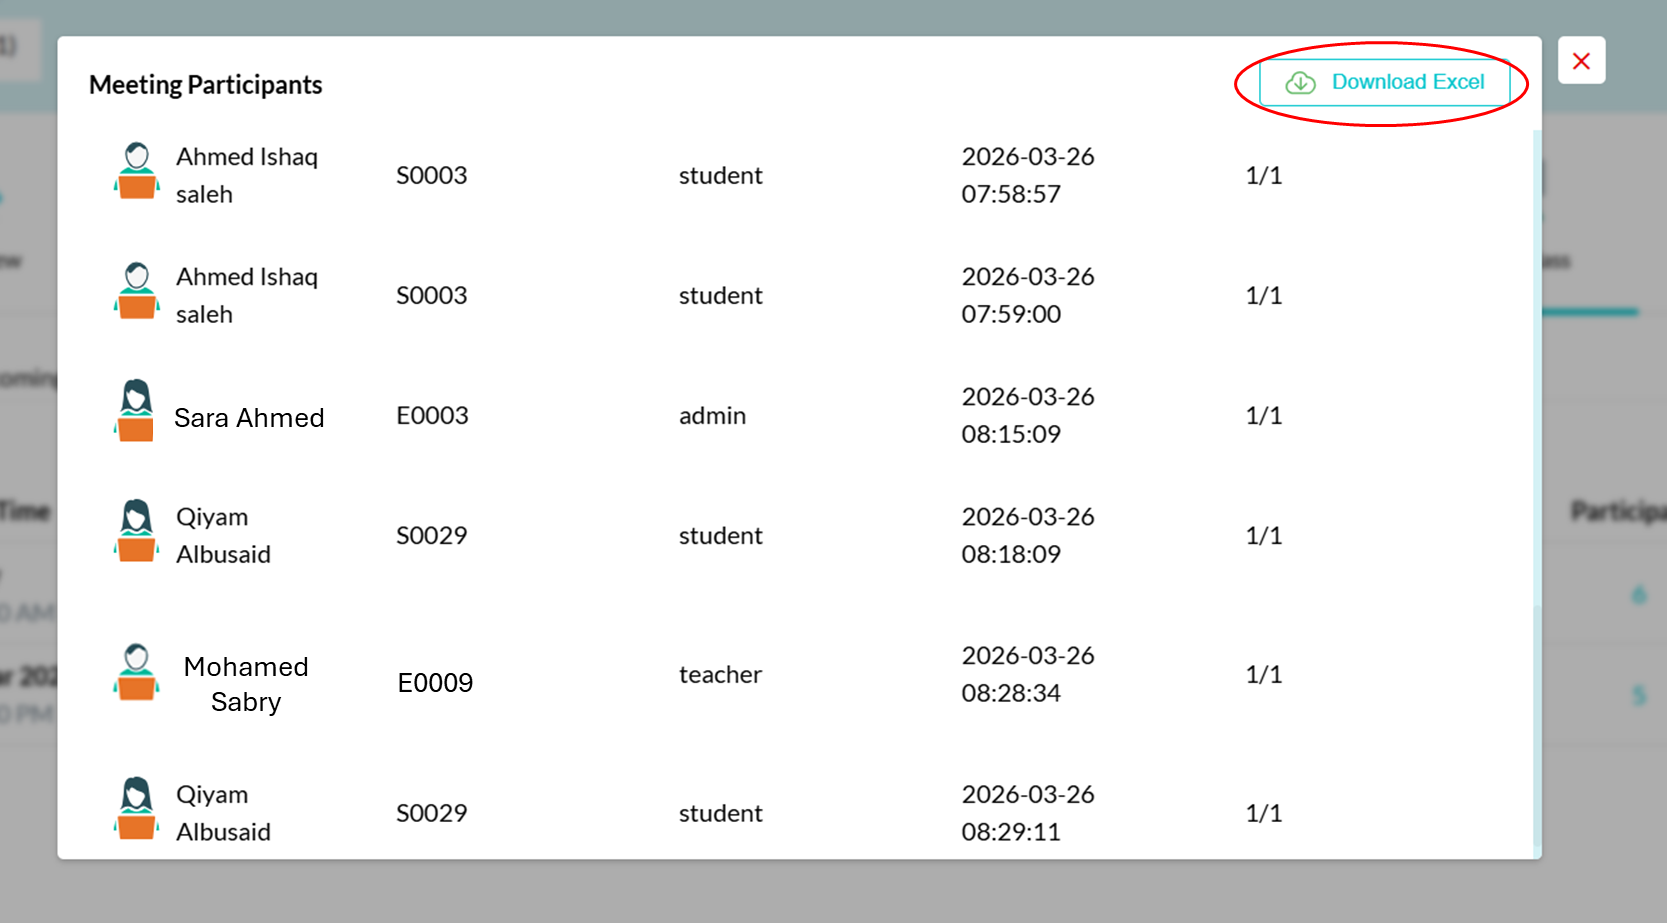
Task: Select timestamp 2026-03-26 08:29:11
Action: [x=1028, y=813]
